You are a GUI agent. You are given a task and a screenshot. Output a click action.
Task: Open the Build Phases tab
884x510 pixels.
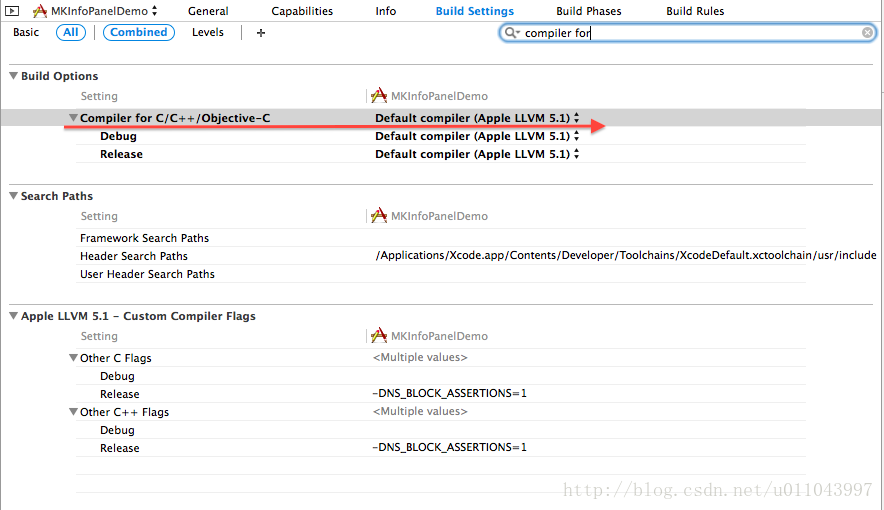(x=589, y=11)
